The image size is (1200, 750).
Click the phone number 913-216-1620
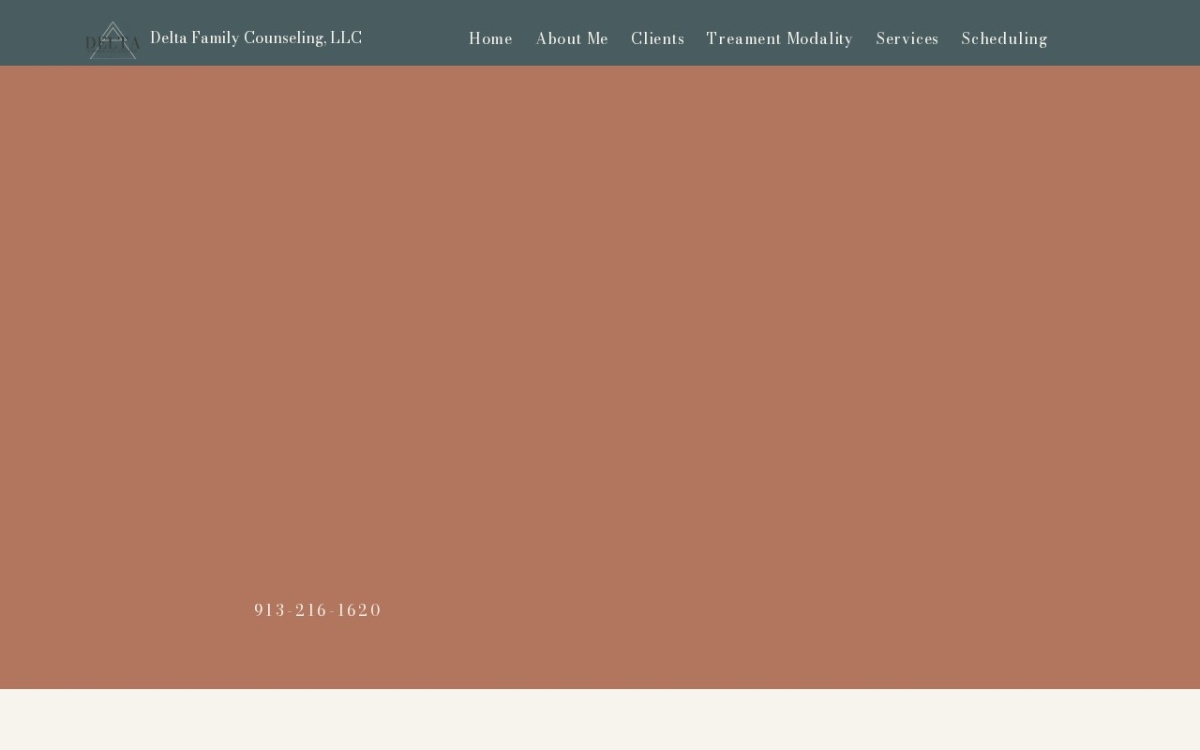coord(318,610)
